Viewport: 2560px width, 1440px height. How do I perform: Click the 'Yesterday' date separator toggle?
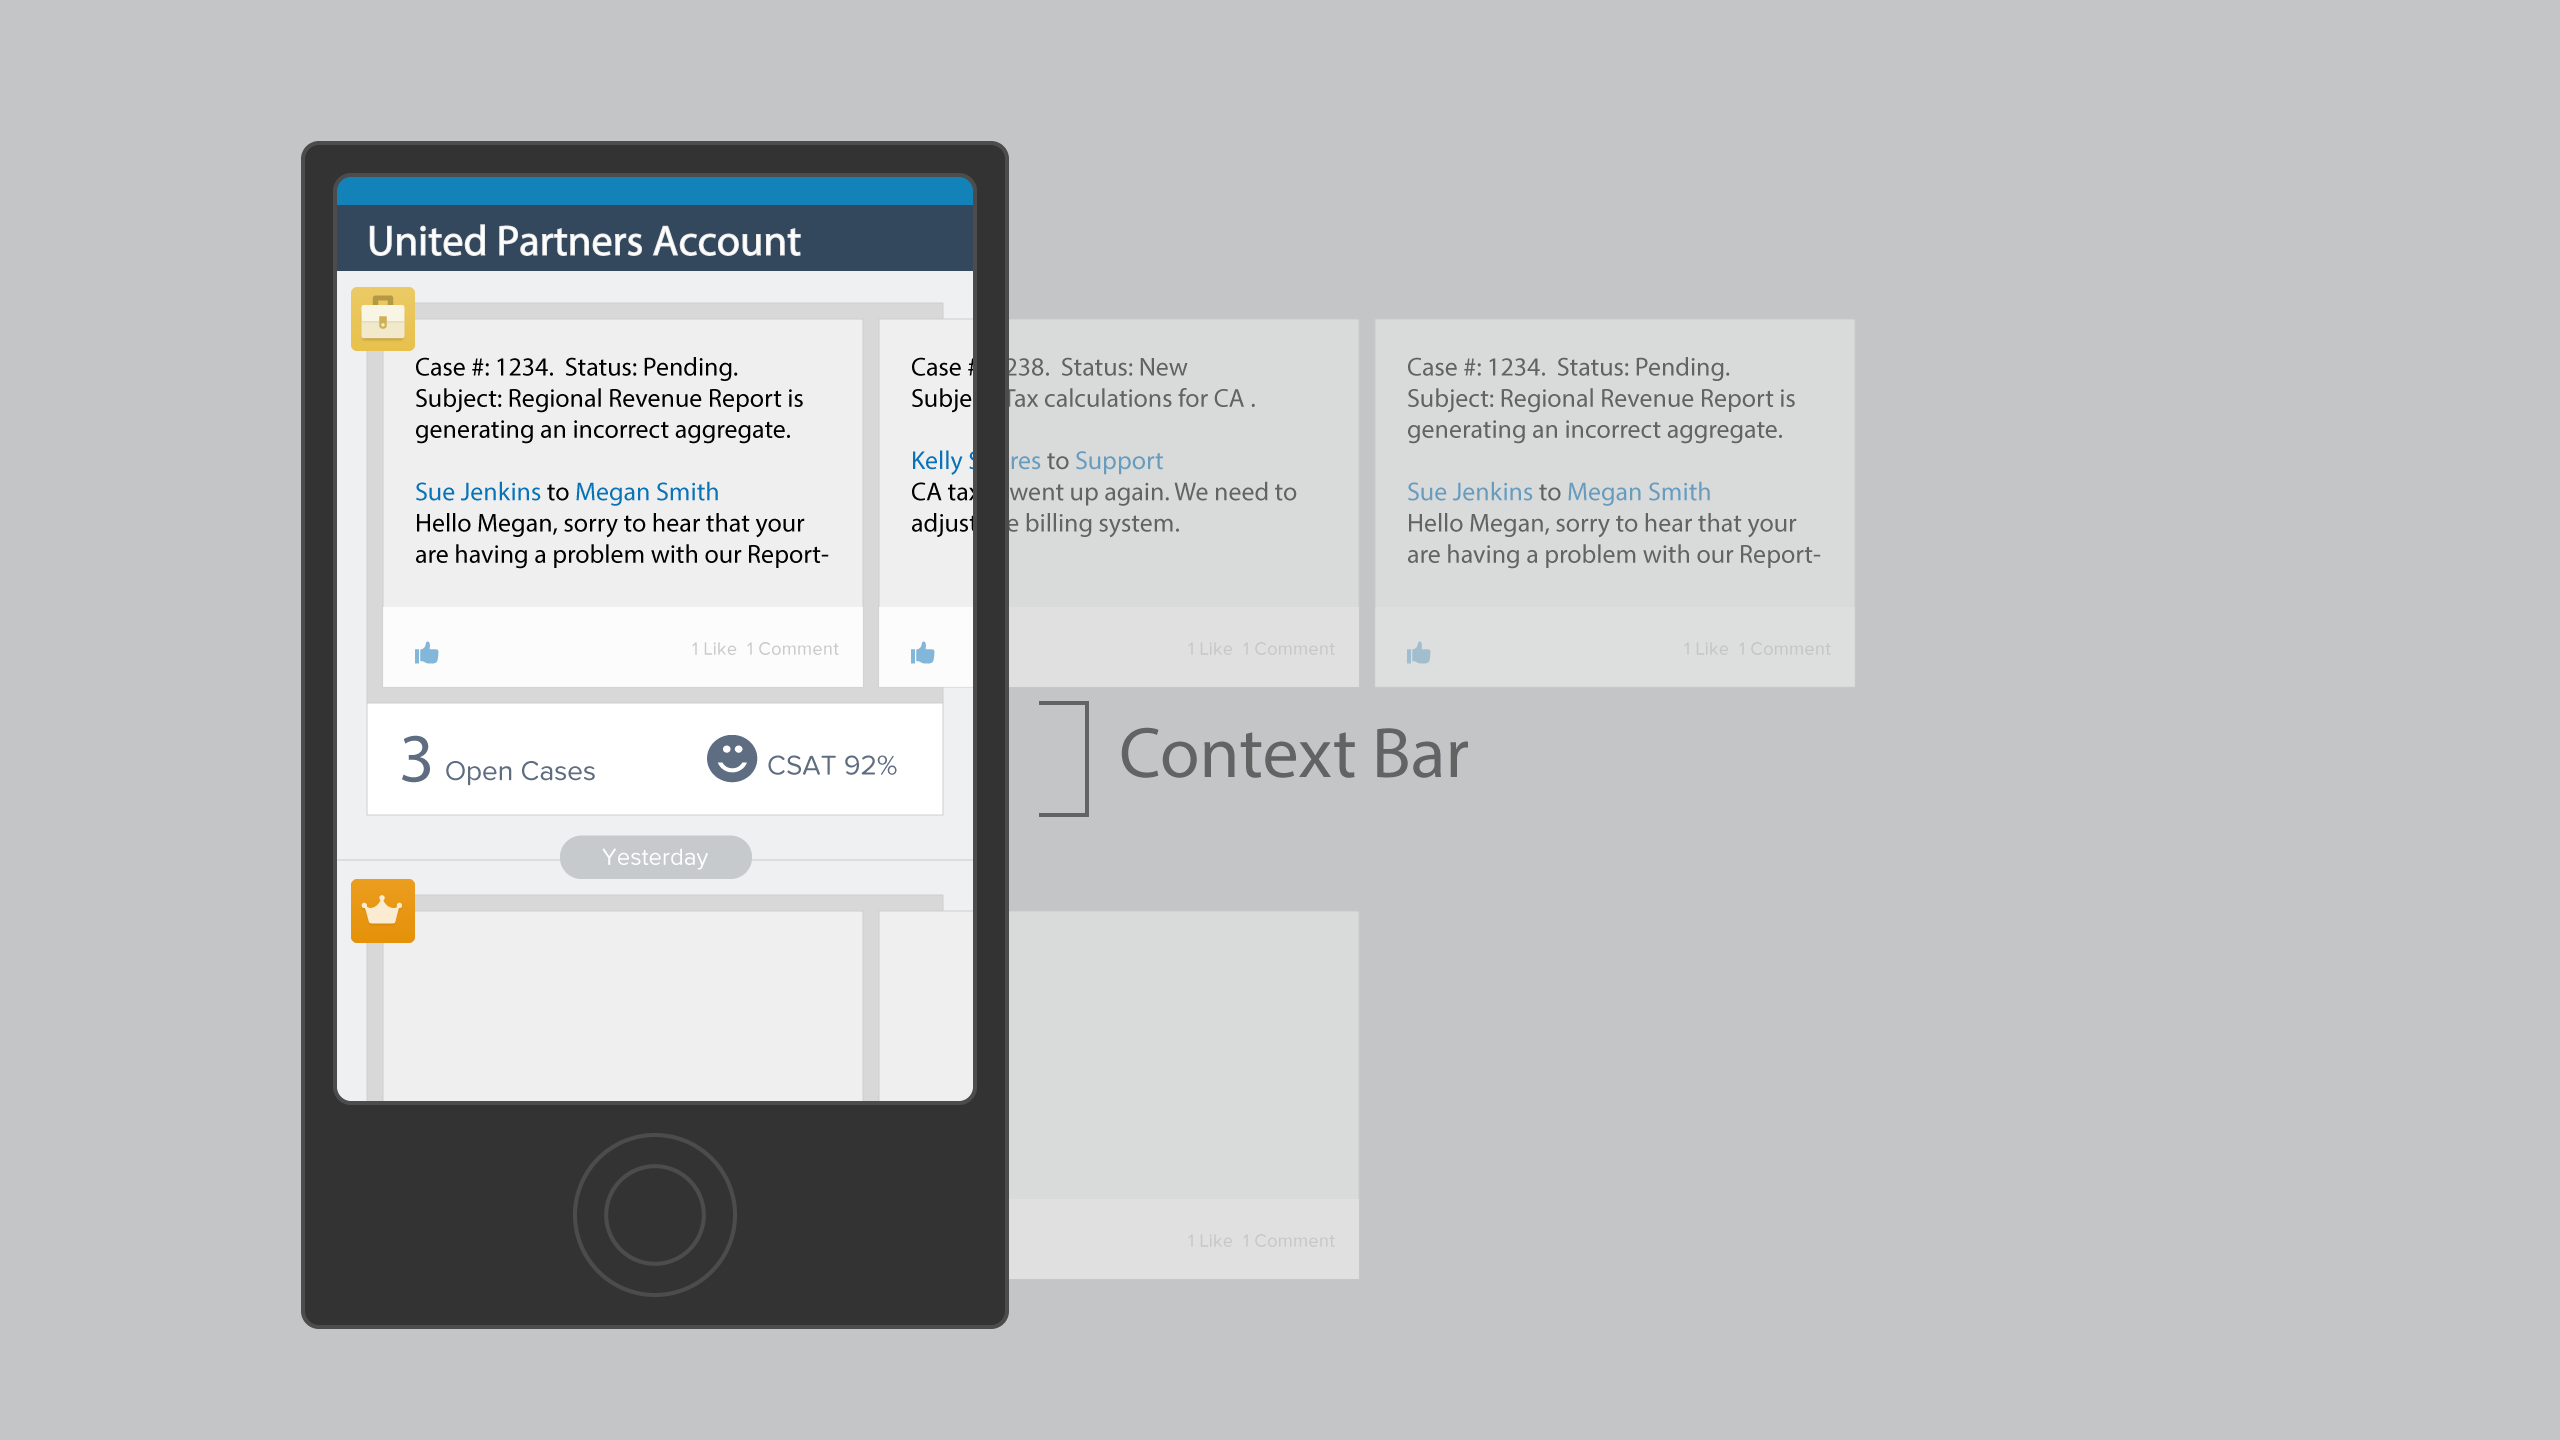coord(656,856)
